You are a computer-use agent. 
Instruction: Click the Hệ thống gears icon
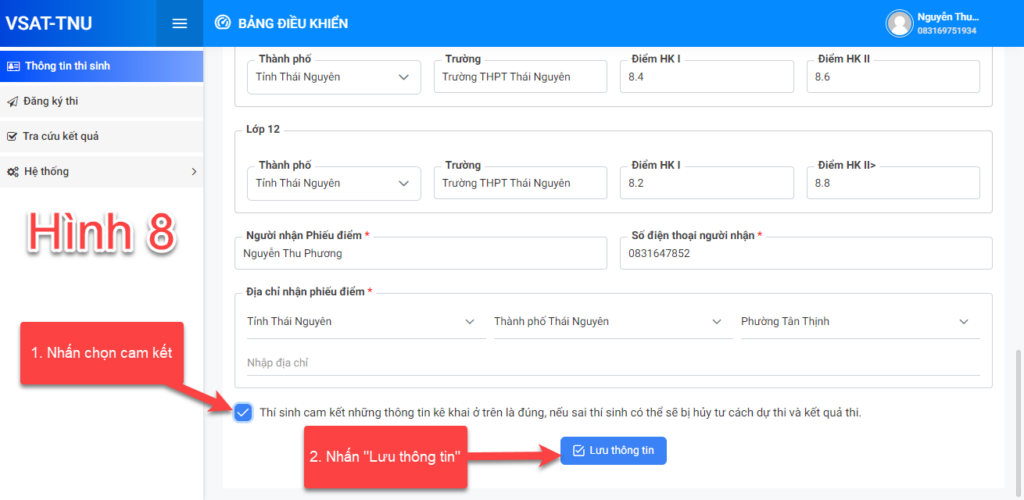click(13, 171)
